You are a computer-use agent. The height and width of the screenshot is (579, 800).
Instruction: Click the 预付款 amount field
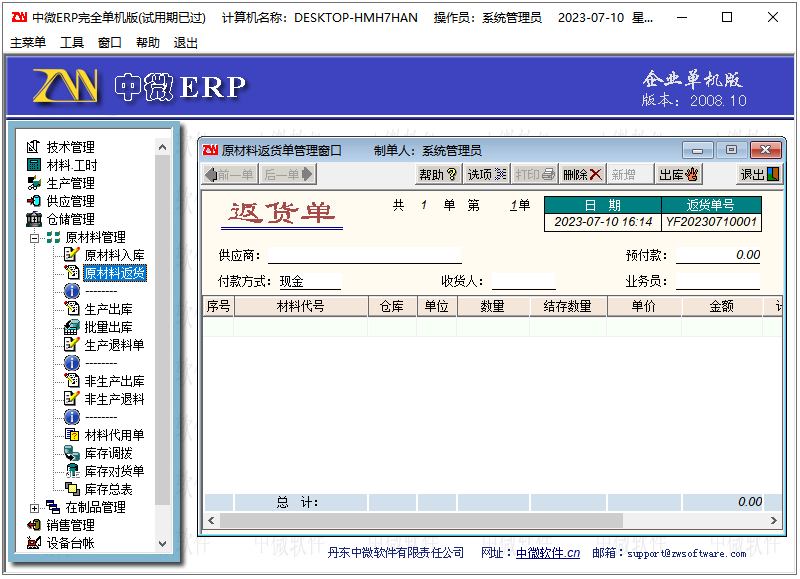coord(718,255)
